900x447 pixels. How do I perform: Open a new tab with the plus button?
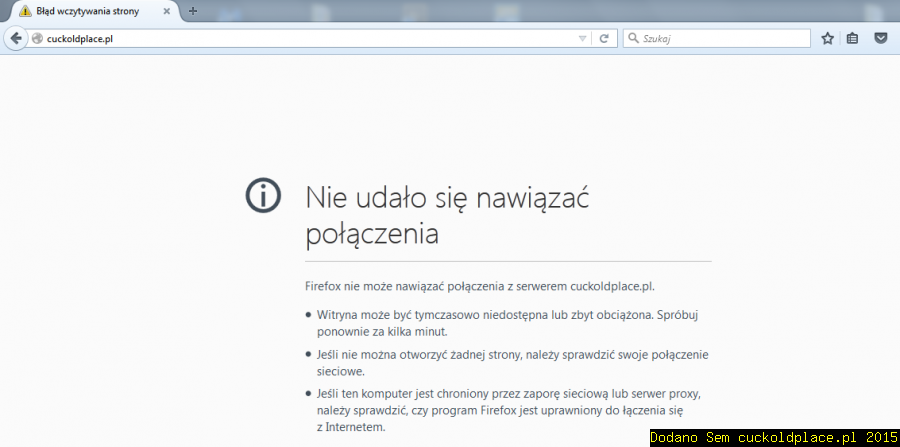(193, 11)
